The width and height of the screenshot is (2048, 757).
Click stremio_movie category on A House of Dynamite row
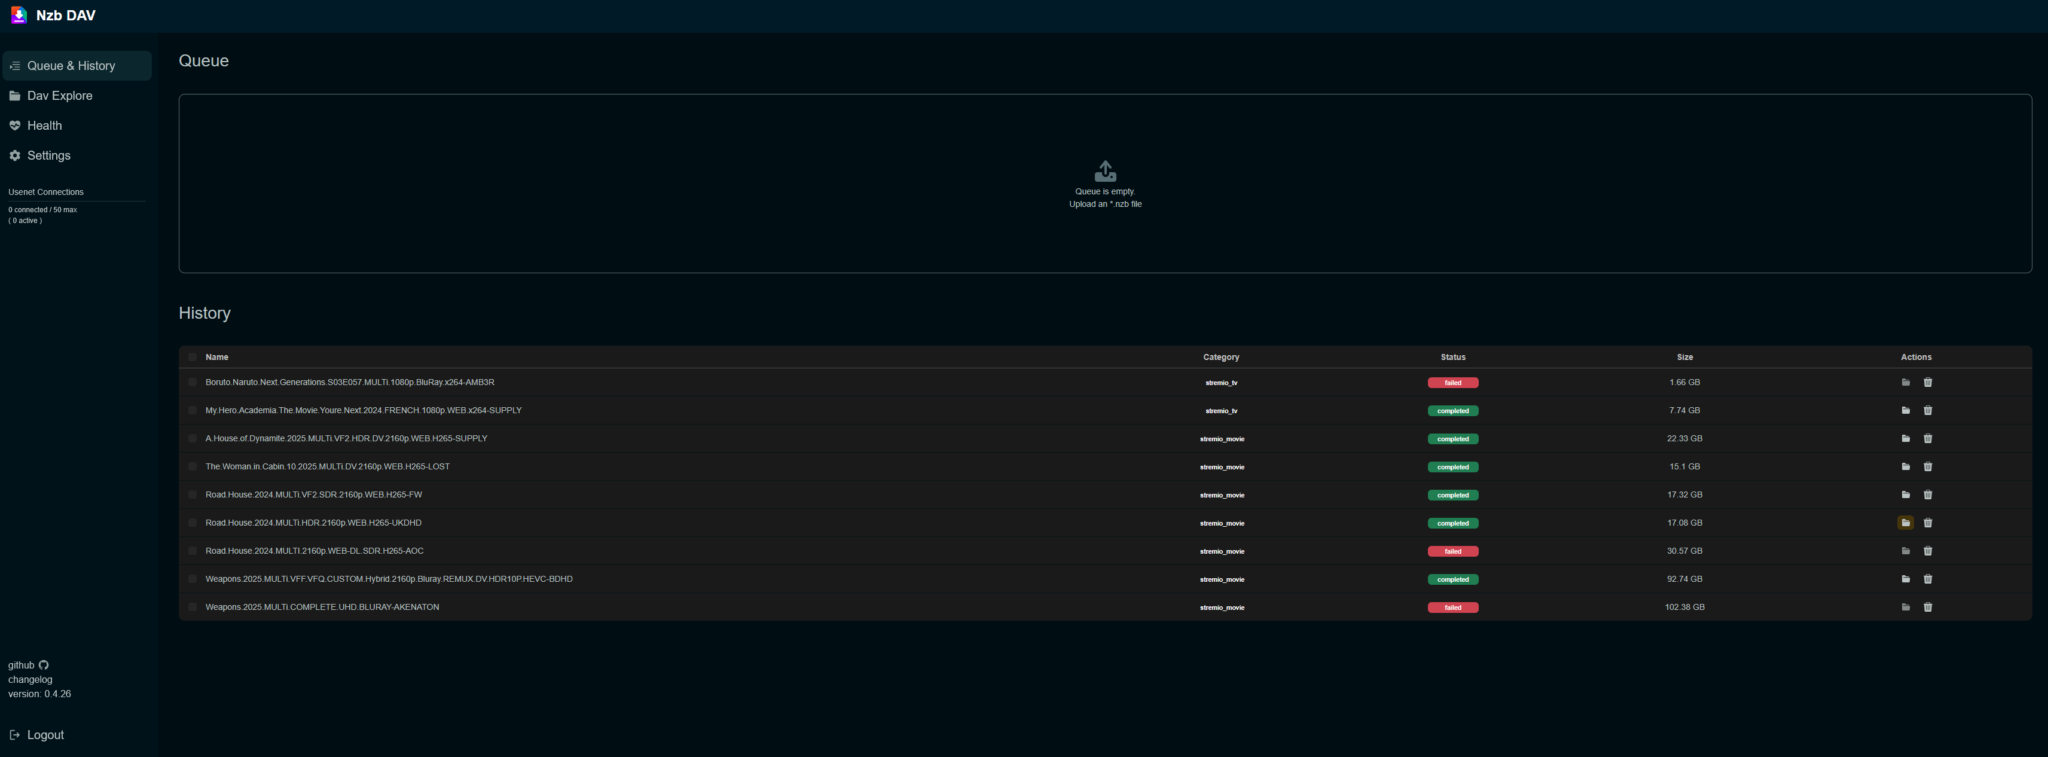1222,439
